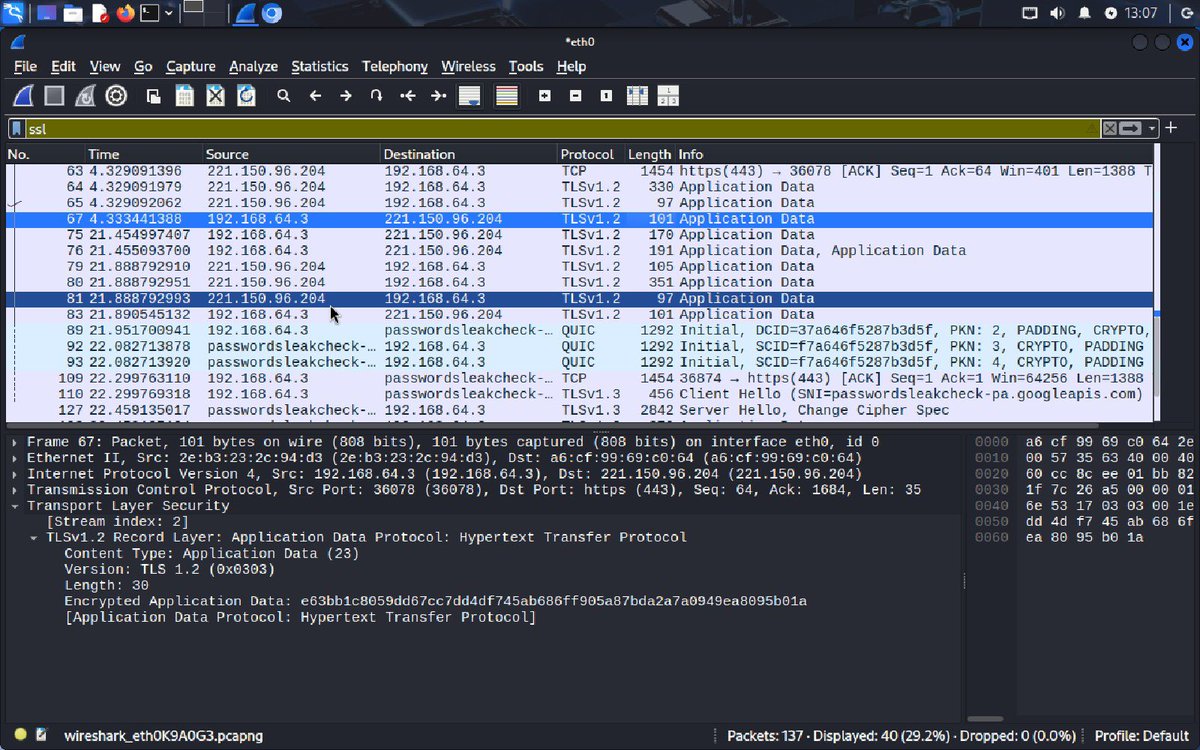This screenshot has height=750, width=1200.
Task: Apply the display filter arrow
Action: point(1131,129)
